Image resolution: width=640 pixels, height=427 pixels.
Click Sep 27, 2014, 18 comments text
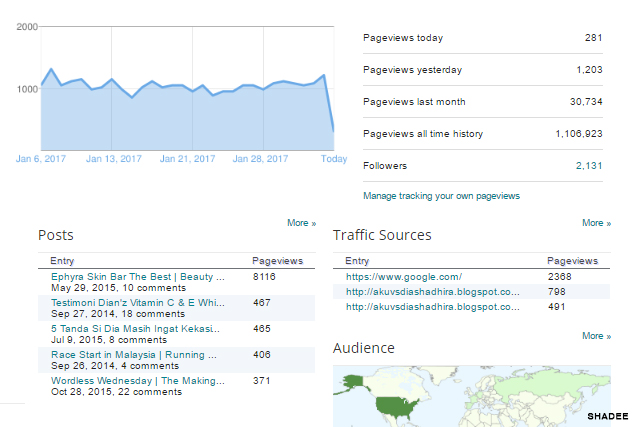point(118,314)
